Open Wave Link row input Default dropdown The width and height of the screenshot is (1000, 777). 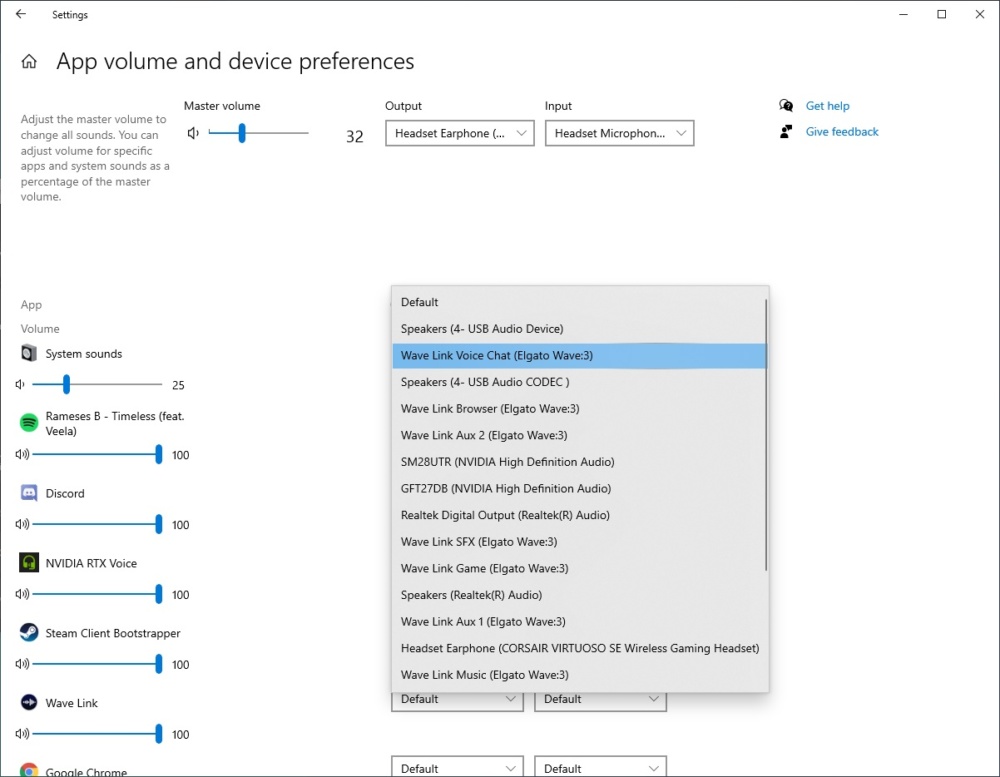click(x=600, y=699)
